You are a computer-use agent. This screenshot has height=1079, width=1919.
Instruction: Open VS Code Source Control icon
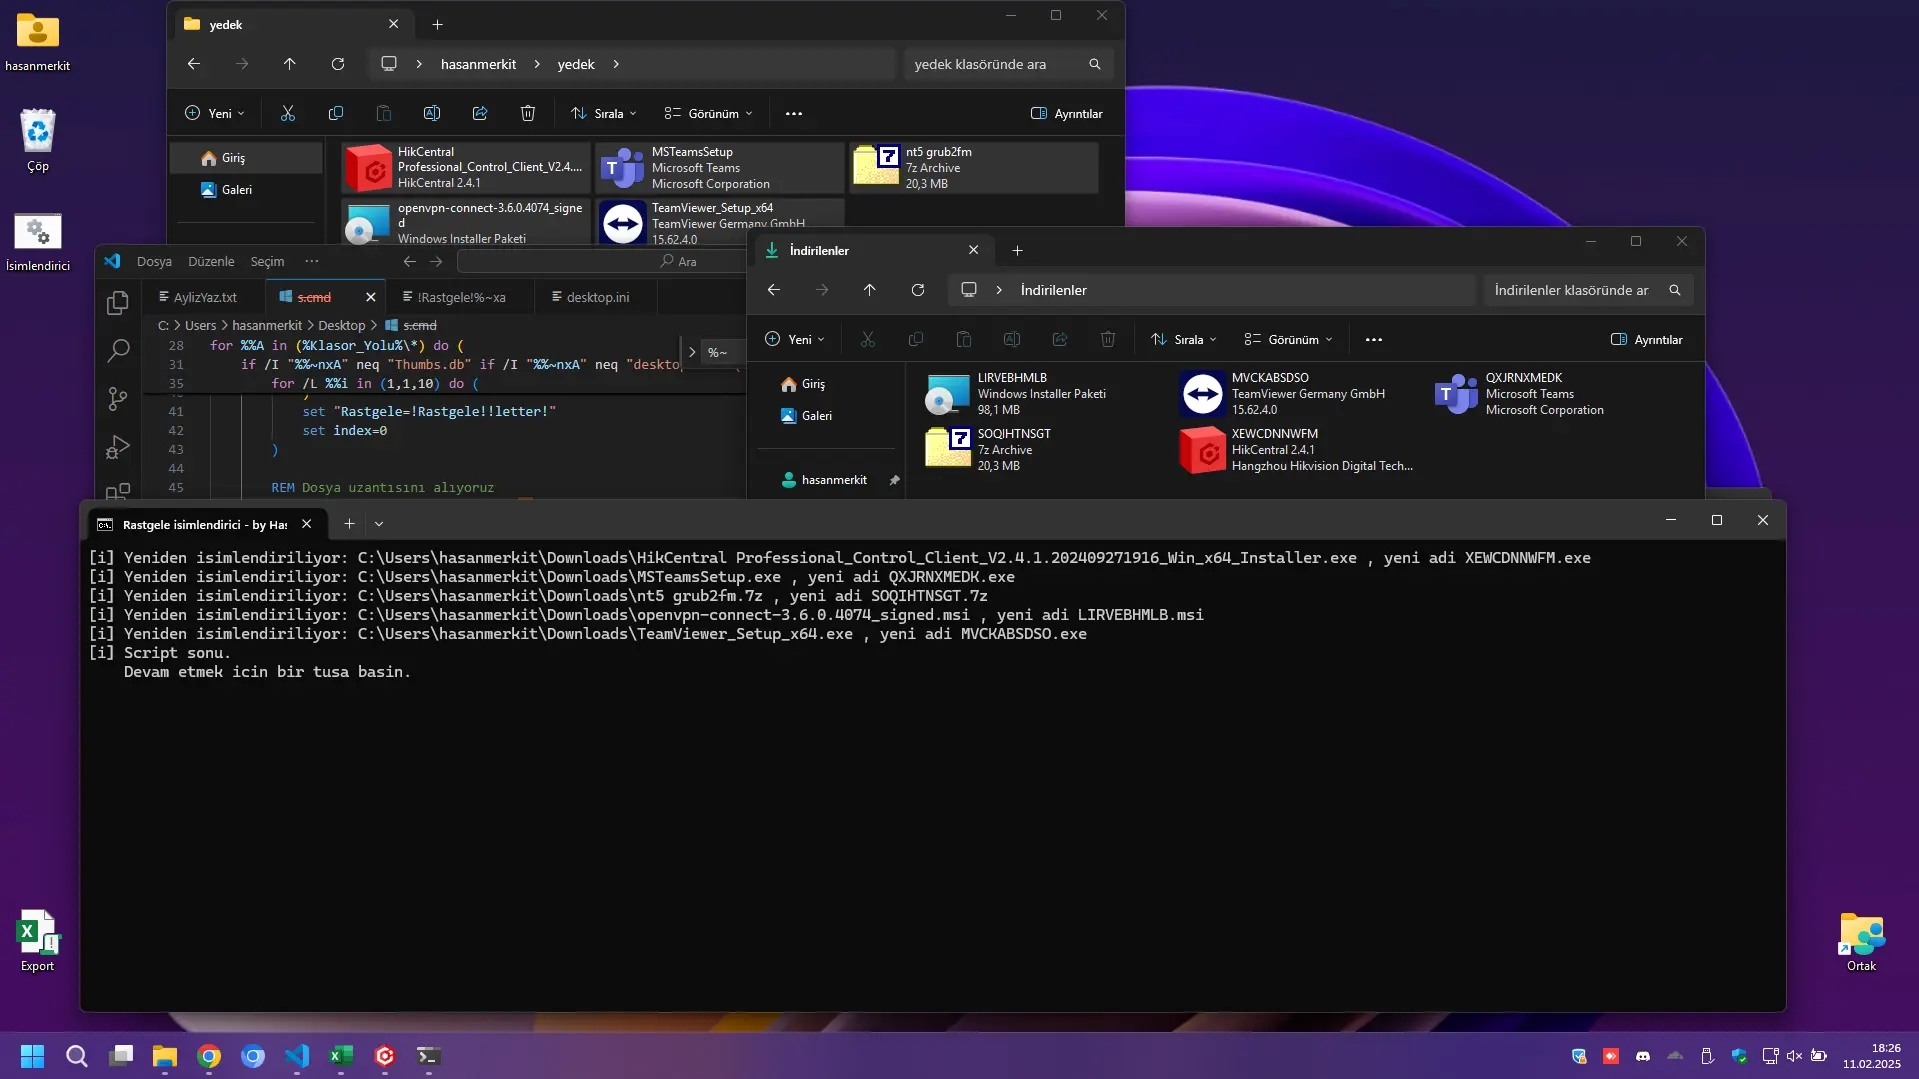(x=118, y=399)
